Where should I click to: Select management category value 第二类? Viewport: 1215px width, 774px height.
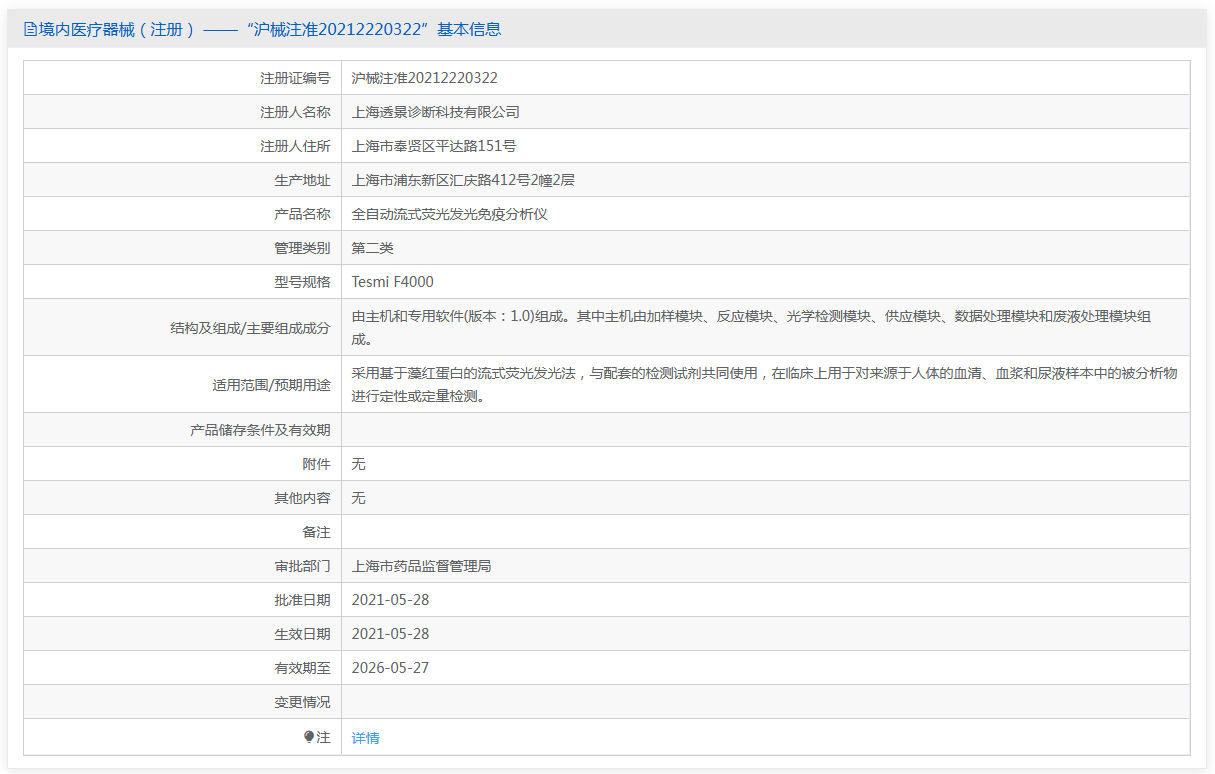[x=373, y=248]
